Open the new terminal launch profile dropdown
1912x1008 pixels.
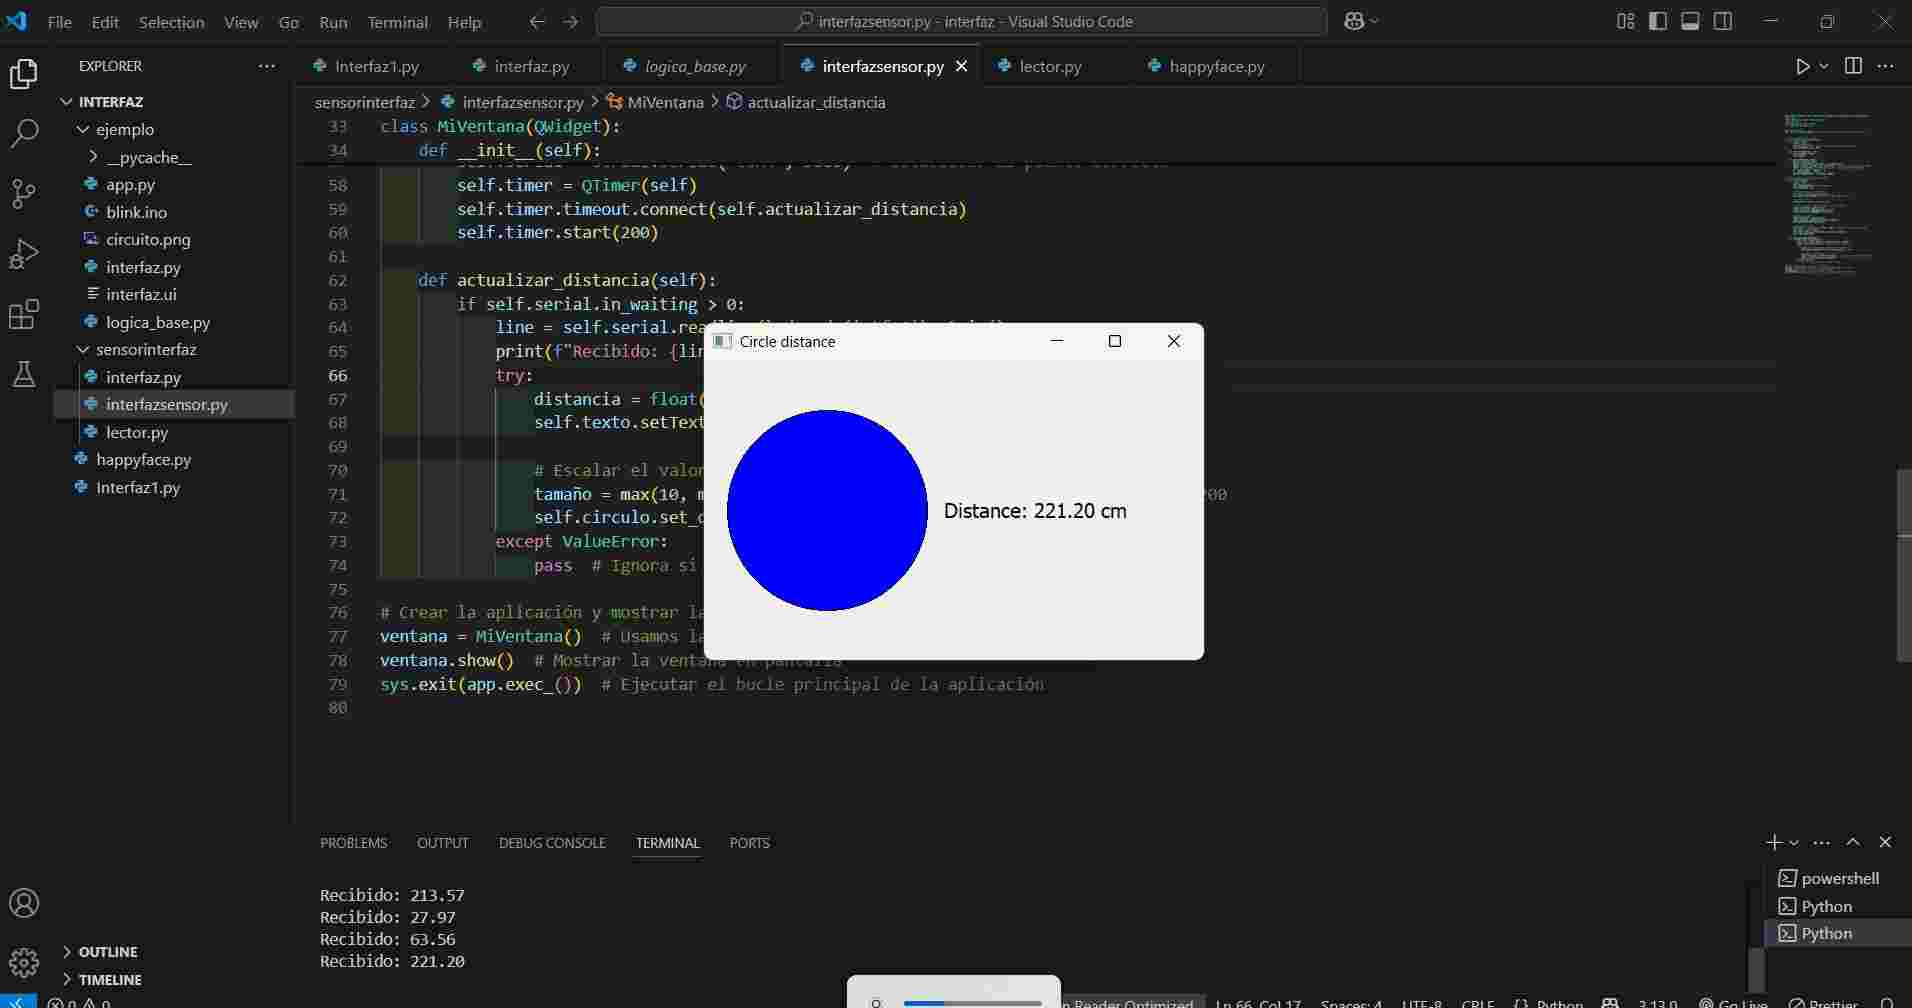[1794, 843]
